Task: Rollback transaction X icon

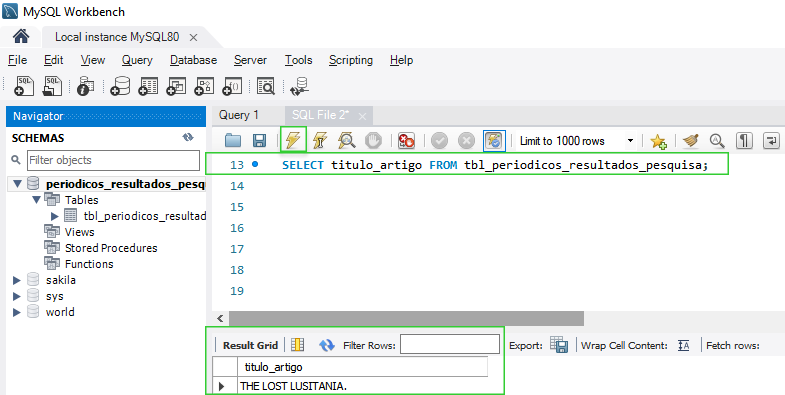Action: pyautogui.click(x=466, y=141)
